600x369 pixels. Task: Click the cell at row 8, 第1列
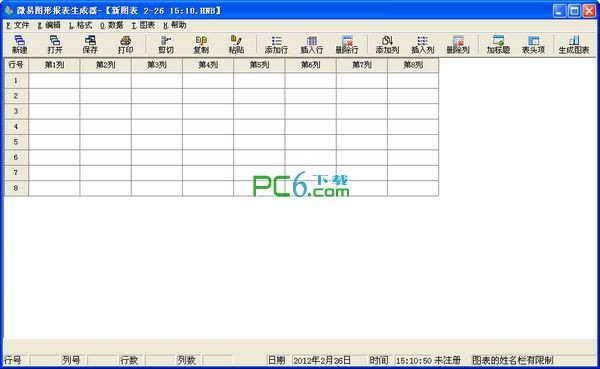[x=54, y=188]
